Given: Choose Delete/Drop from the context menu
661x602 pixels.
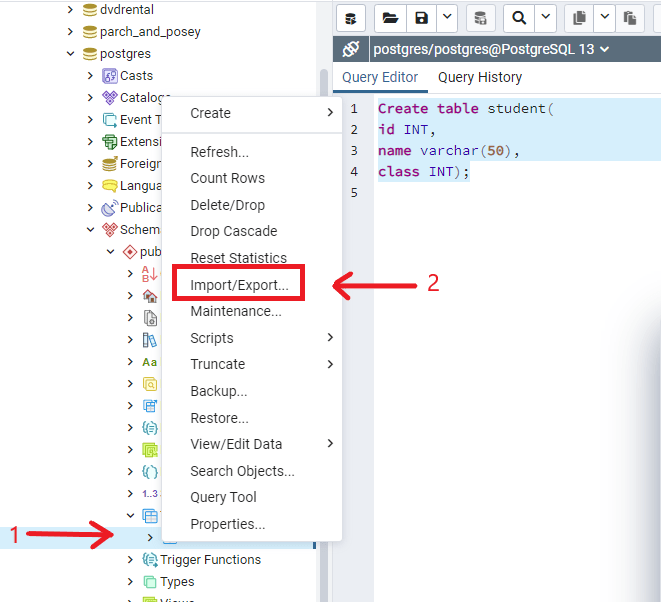Looking at the screenshot, I should 252,205.
